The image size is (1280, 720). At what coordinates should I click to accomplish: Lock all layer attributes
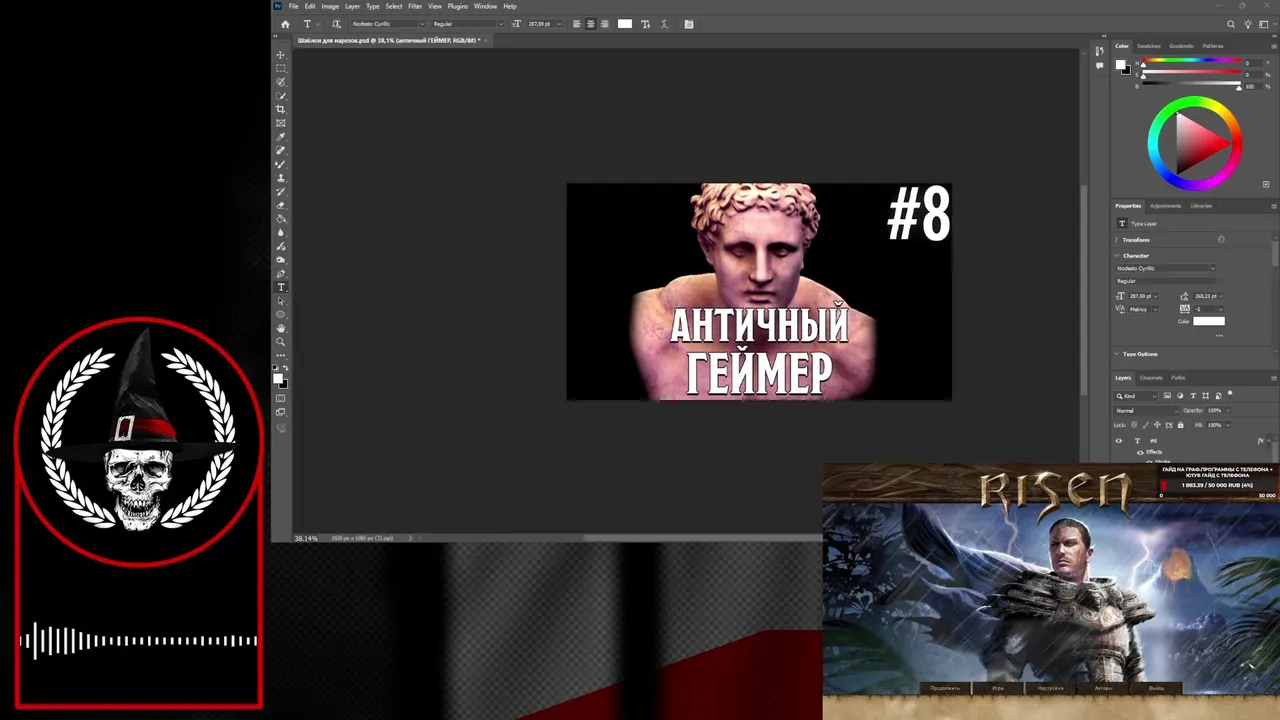point(1180,425)
